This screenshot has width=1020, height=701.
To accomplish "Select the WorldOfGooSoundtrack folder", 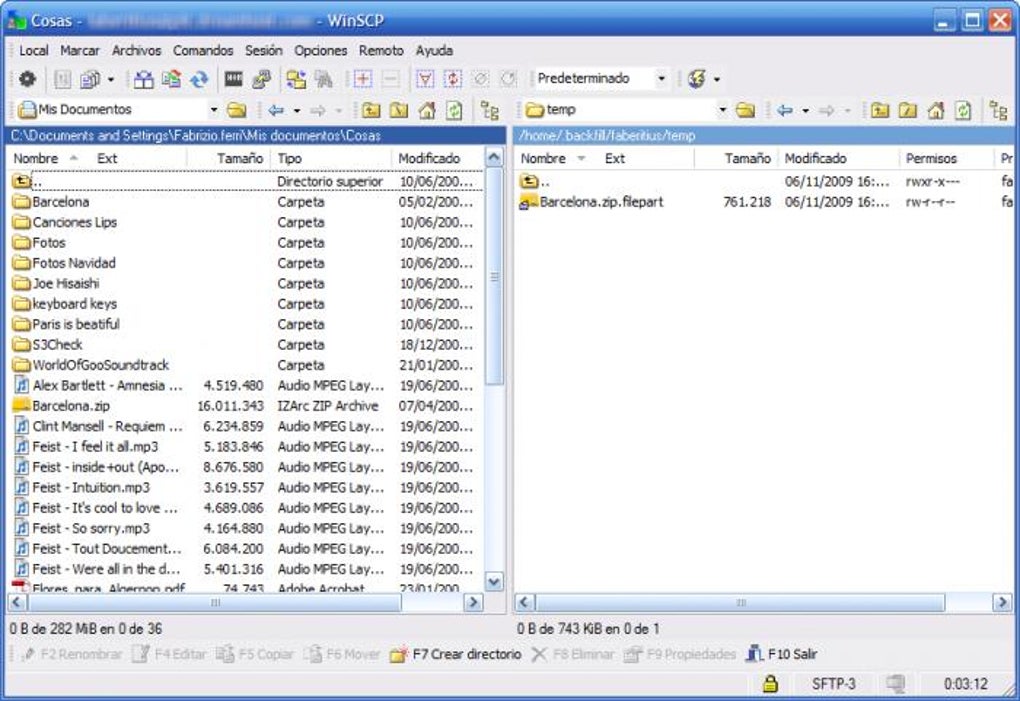I will 91,365.
